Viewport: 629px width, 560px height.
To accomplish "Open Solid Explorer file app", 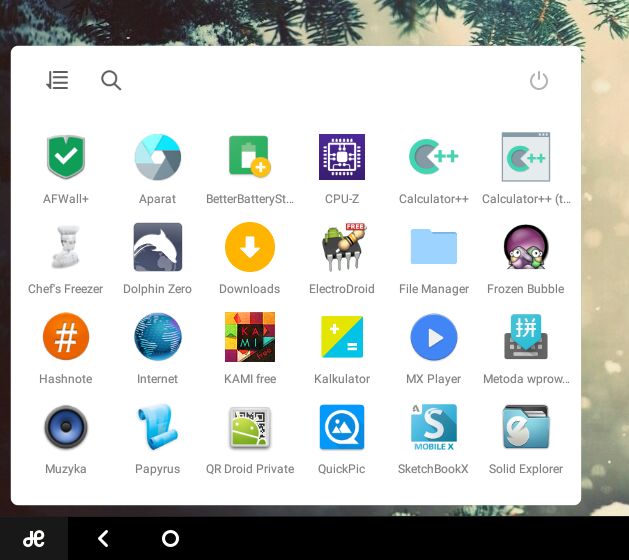I will click(x=526, y=426).
